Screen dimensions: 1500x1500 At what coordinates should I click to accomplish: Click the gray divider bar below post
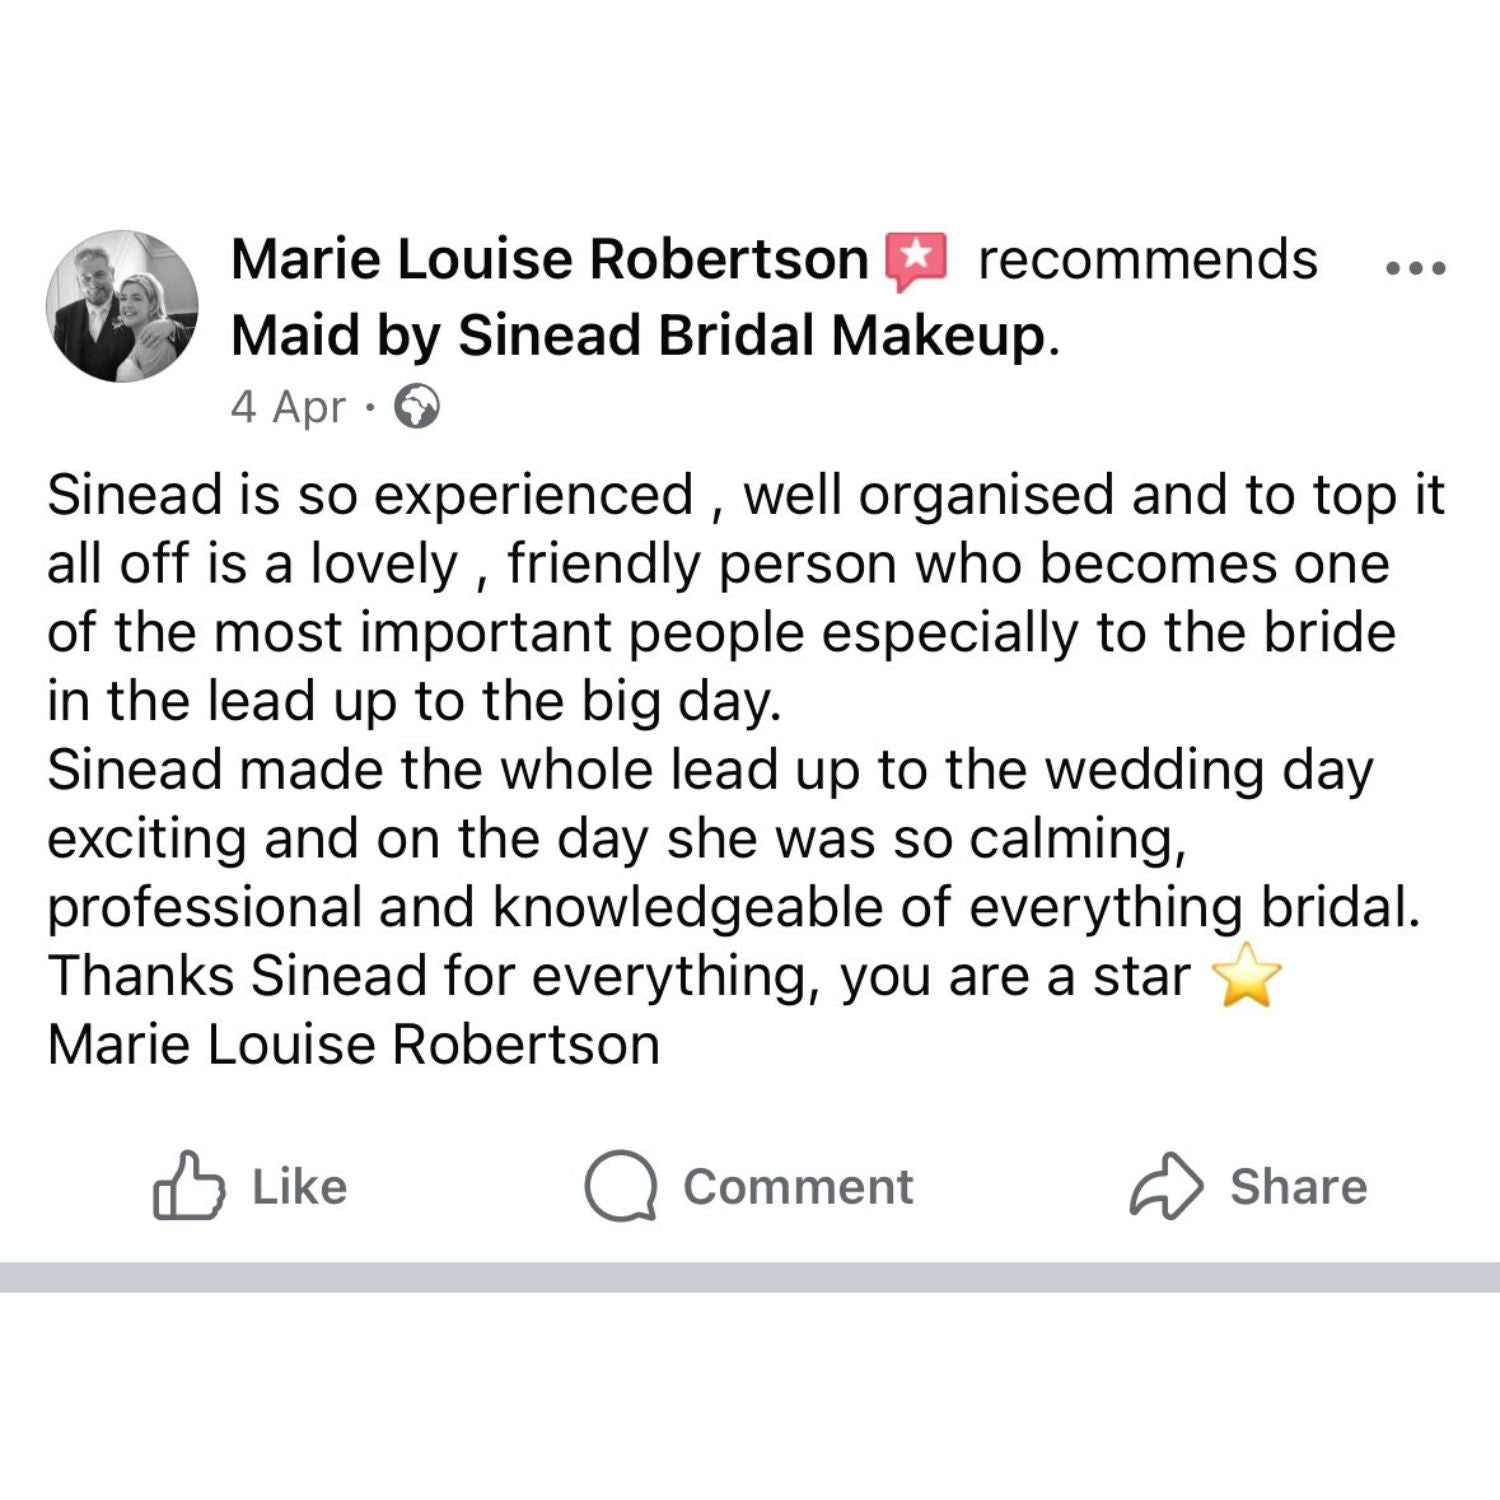point(750,1277)
